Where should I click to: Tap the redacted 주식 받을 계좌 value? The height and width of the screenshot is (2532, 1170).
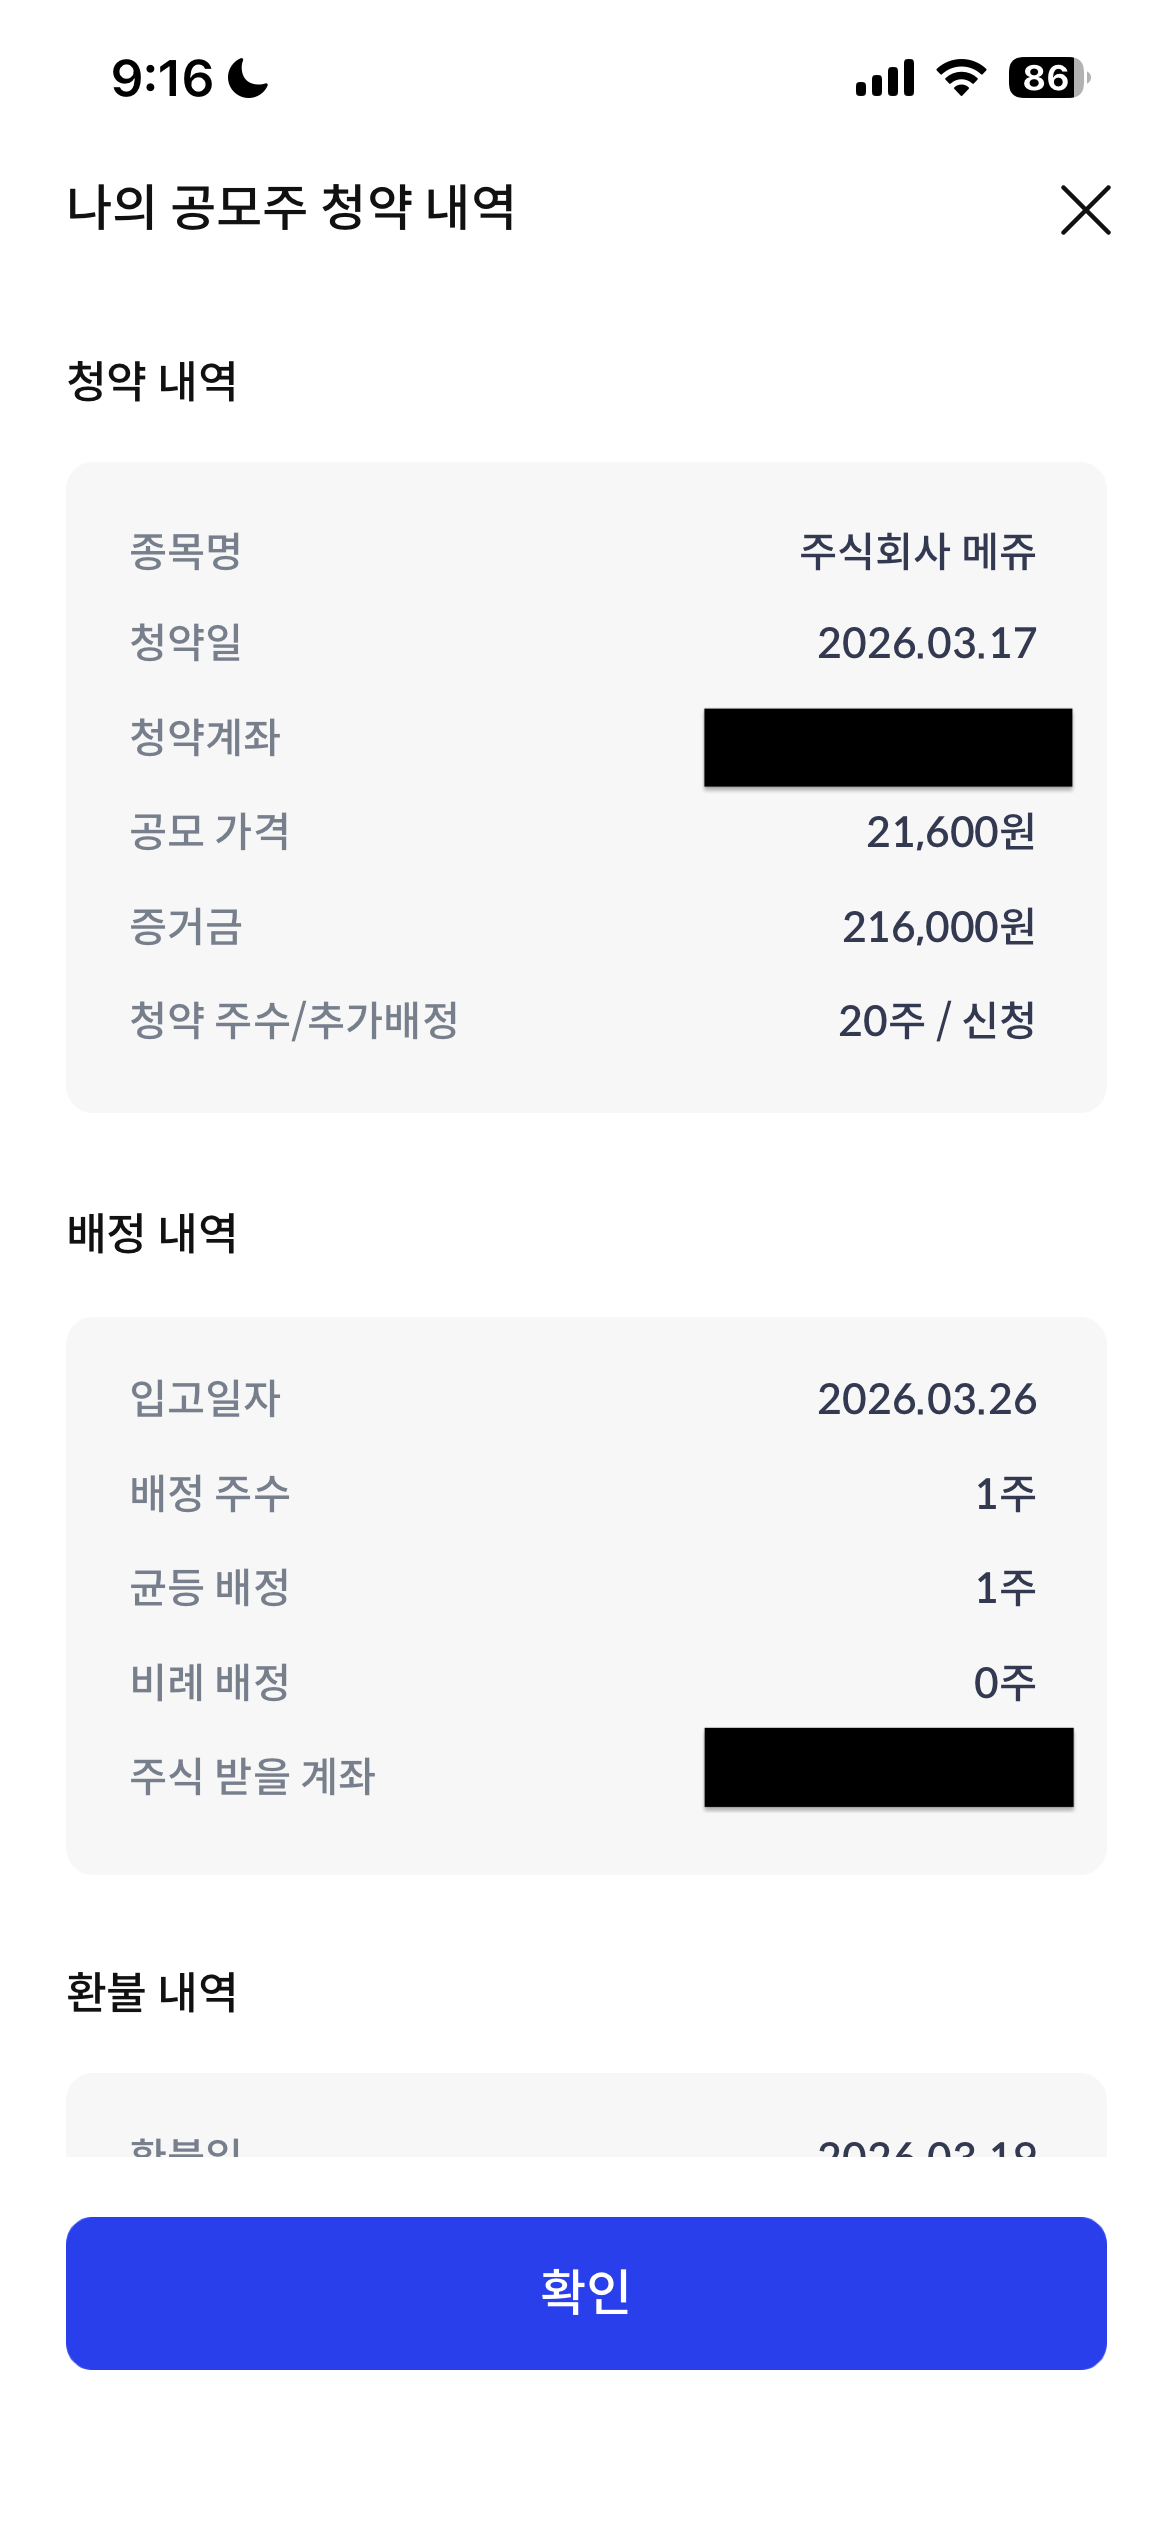pos(888,1767)
